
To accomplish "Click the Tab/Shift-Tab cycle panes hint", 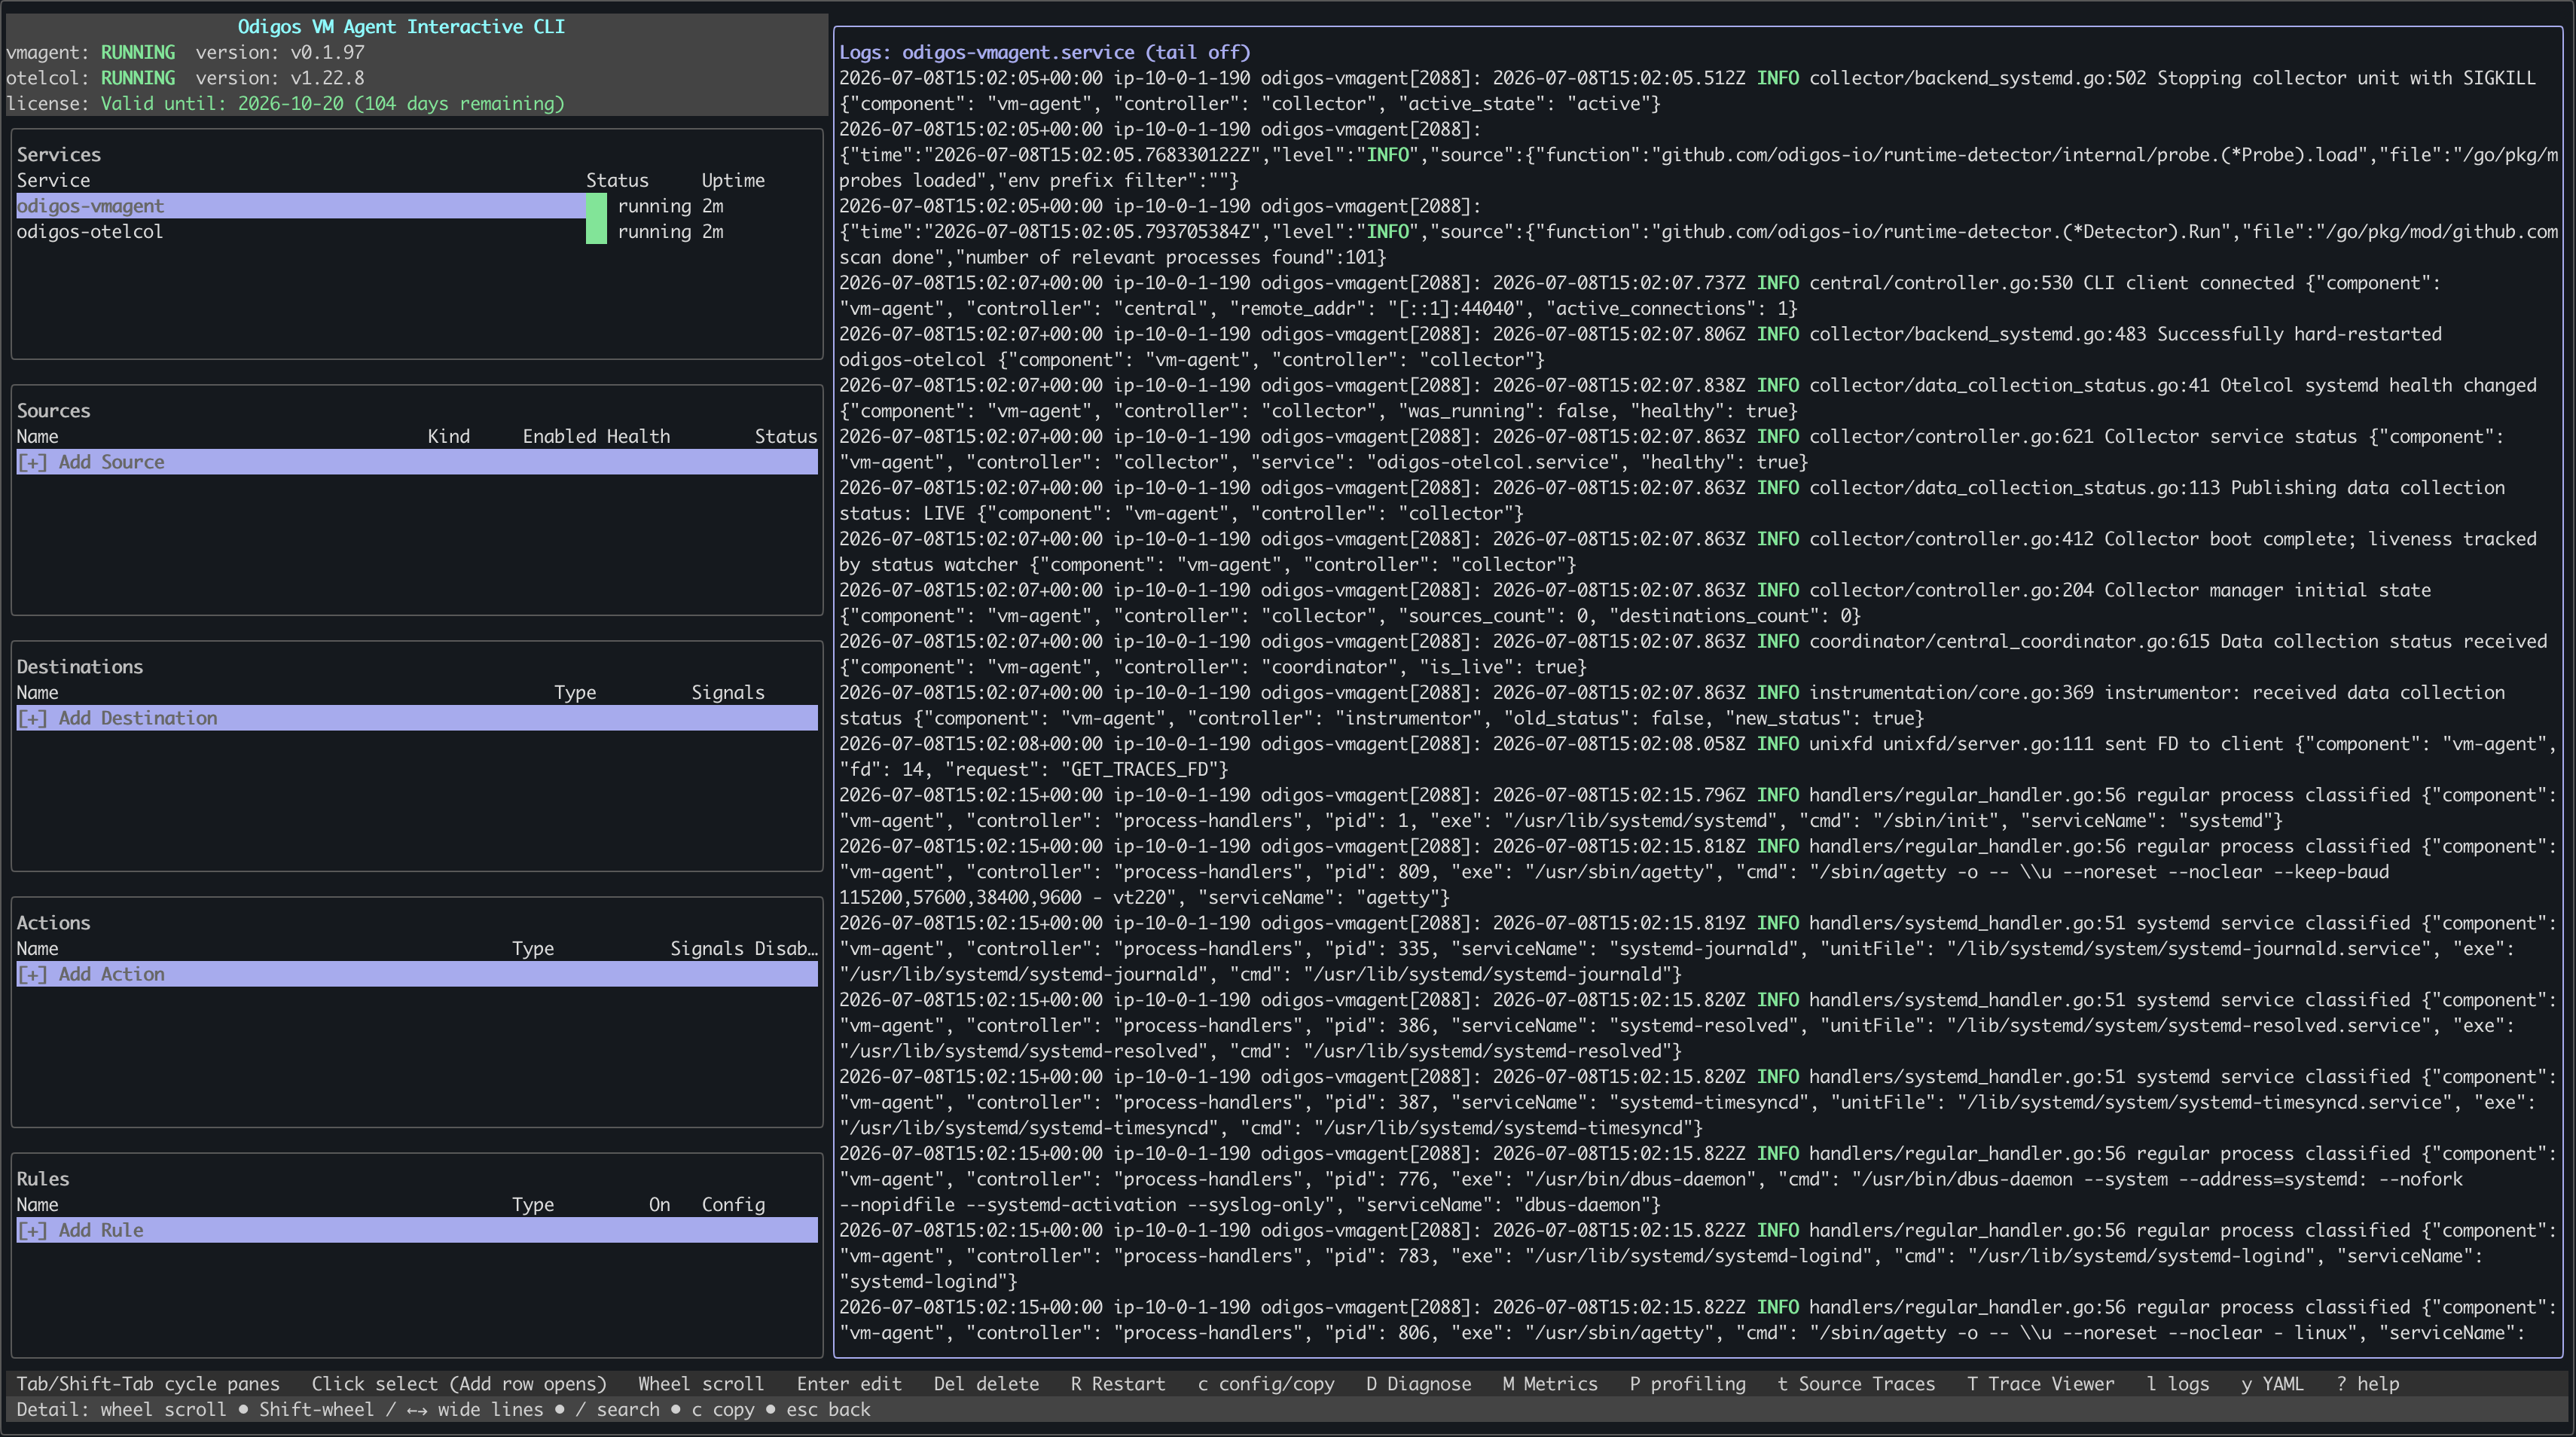I will (148, 1384).
